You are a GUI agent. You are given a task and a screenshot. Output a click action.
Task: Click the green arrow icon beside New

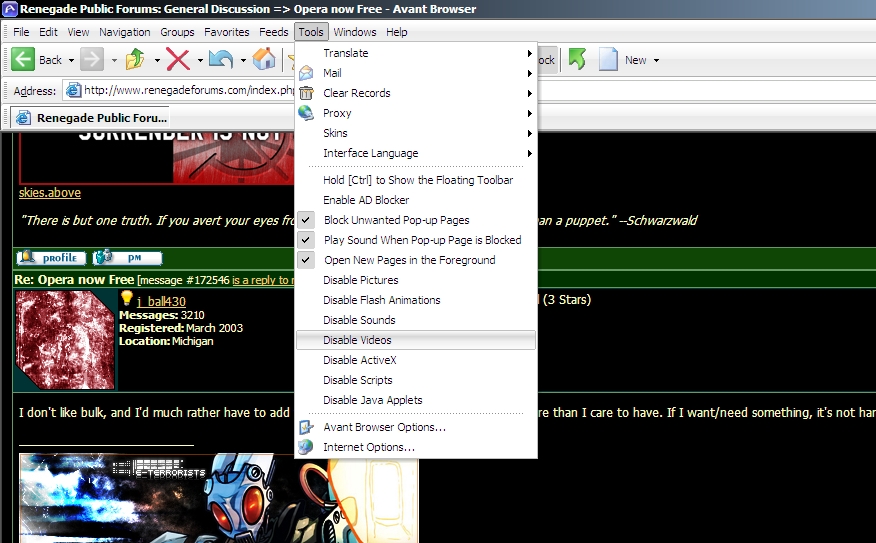click(x=577, y=60)
